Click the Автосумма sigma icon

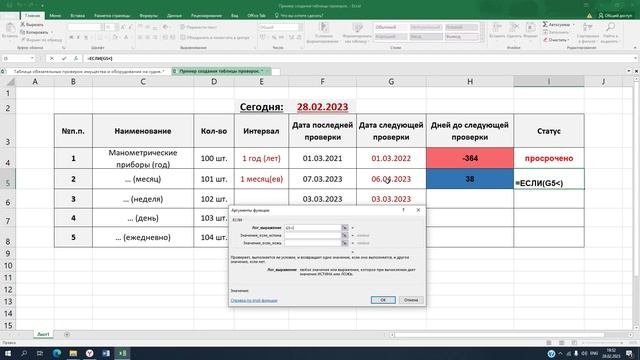click(545, 24)
